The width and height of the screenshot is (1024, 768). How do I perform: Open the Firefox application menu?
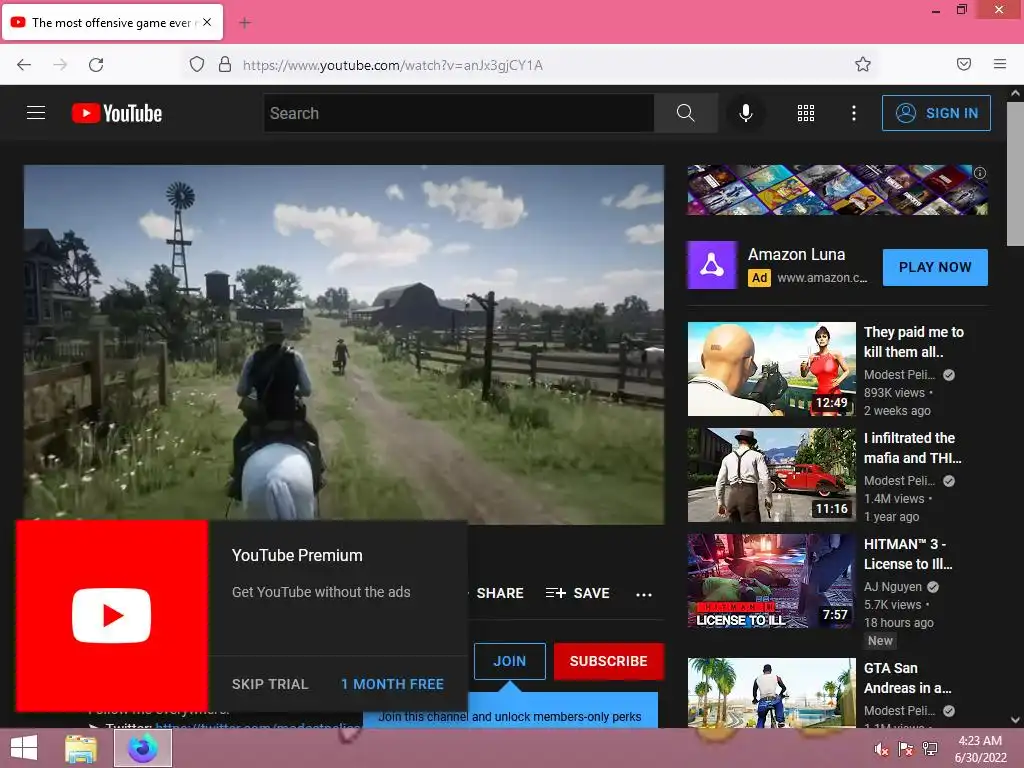1000,65
